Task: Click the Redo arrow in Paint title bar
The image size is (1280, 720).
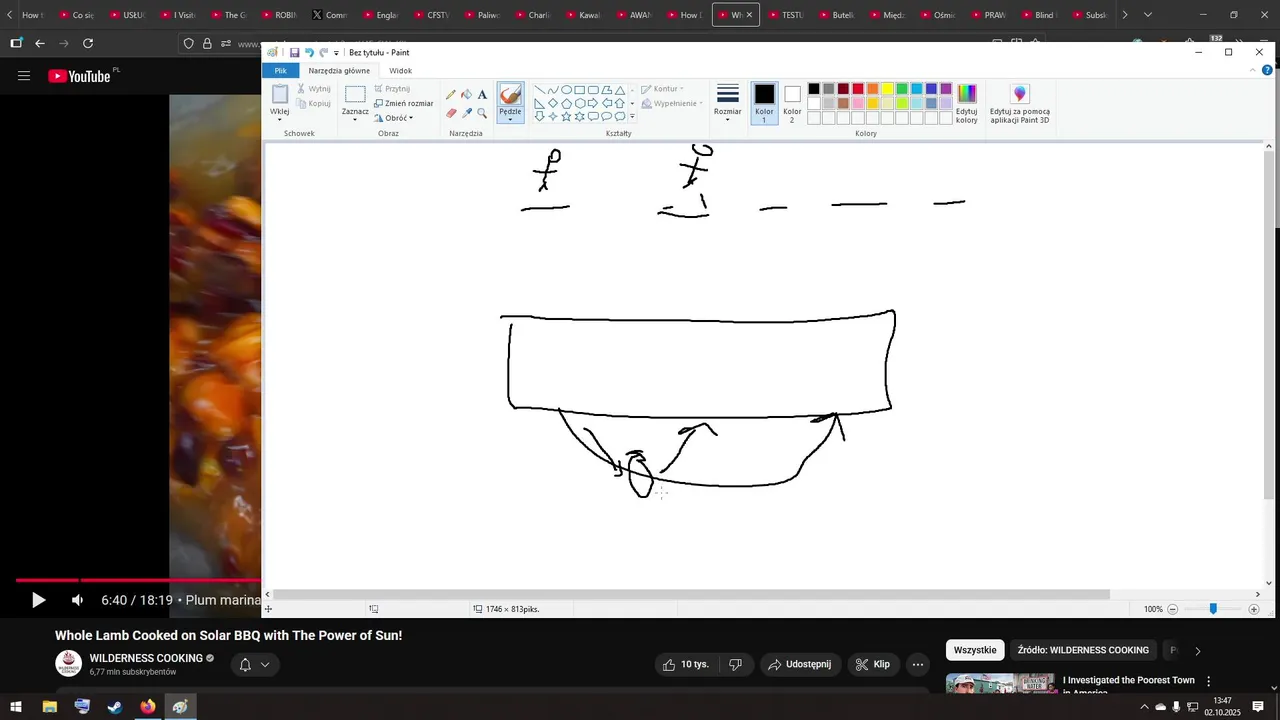Action: point(323,52)
